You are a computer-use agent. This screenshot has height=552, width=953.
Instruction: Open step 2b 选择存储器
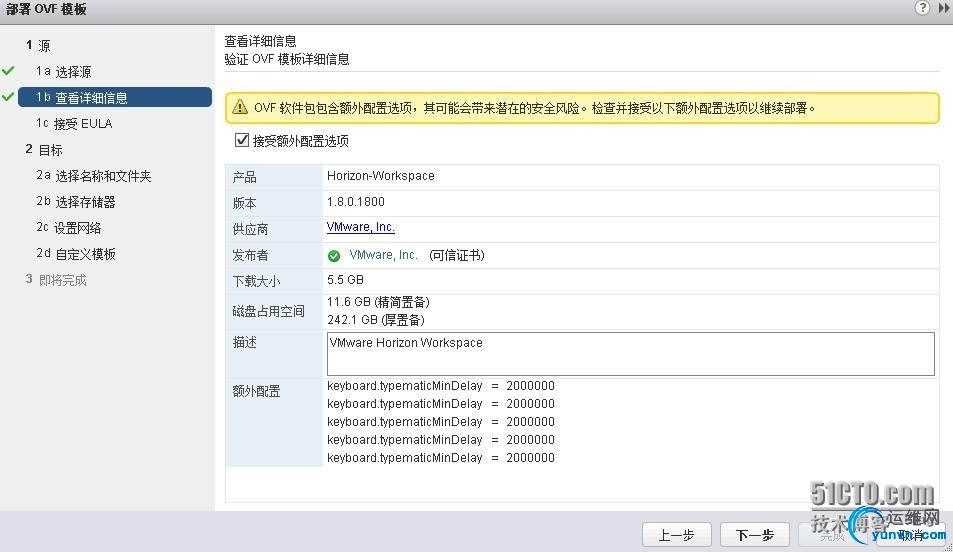[76, 202]
